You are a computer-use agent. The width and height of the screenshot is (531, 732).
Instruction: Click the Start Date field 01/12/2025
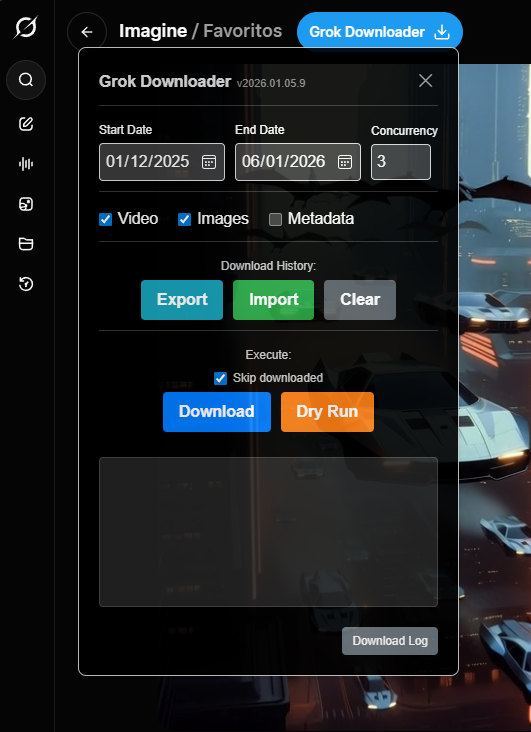(x=162, y=162)
